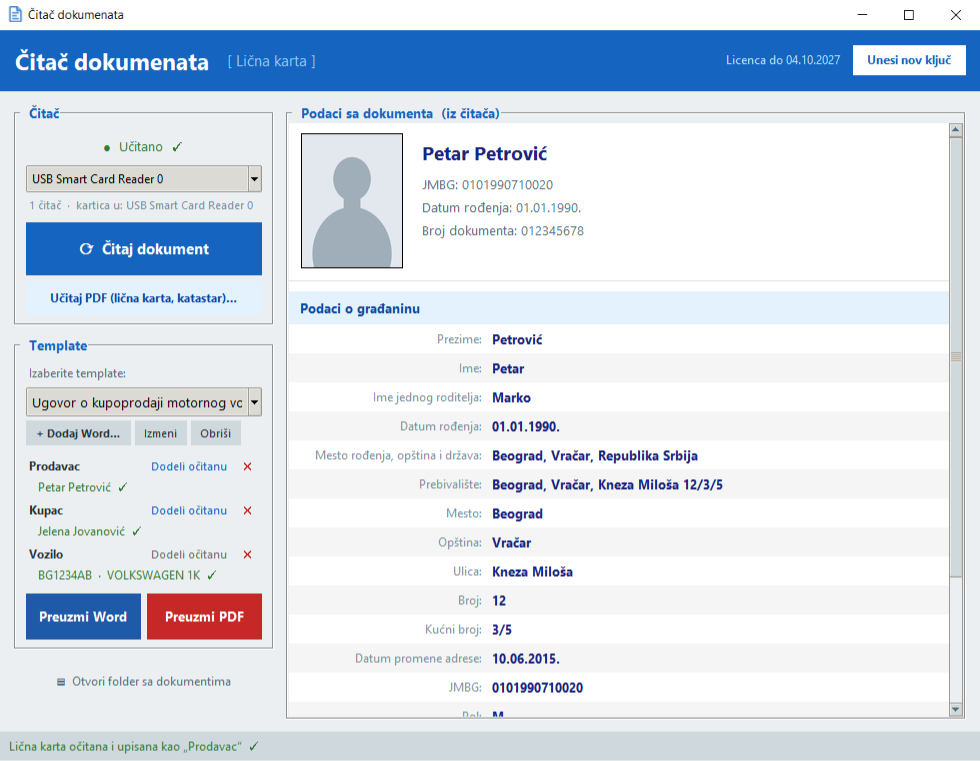Image resolution: width=980 pixels, height=761 pixels.
Task: Export the contract with Preuzmi PDF
Action: pyautogui.click(x=204, y=617)
